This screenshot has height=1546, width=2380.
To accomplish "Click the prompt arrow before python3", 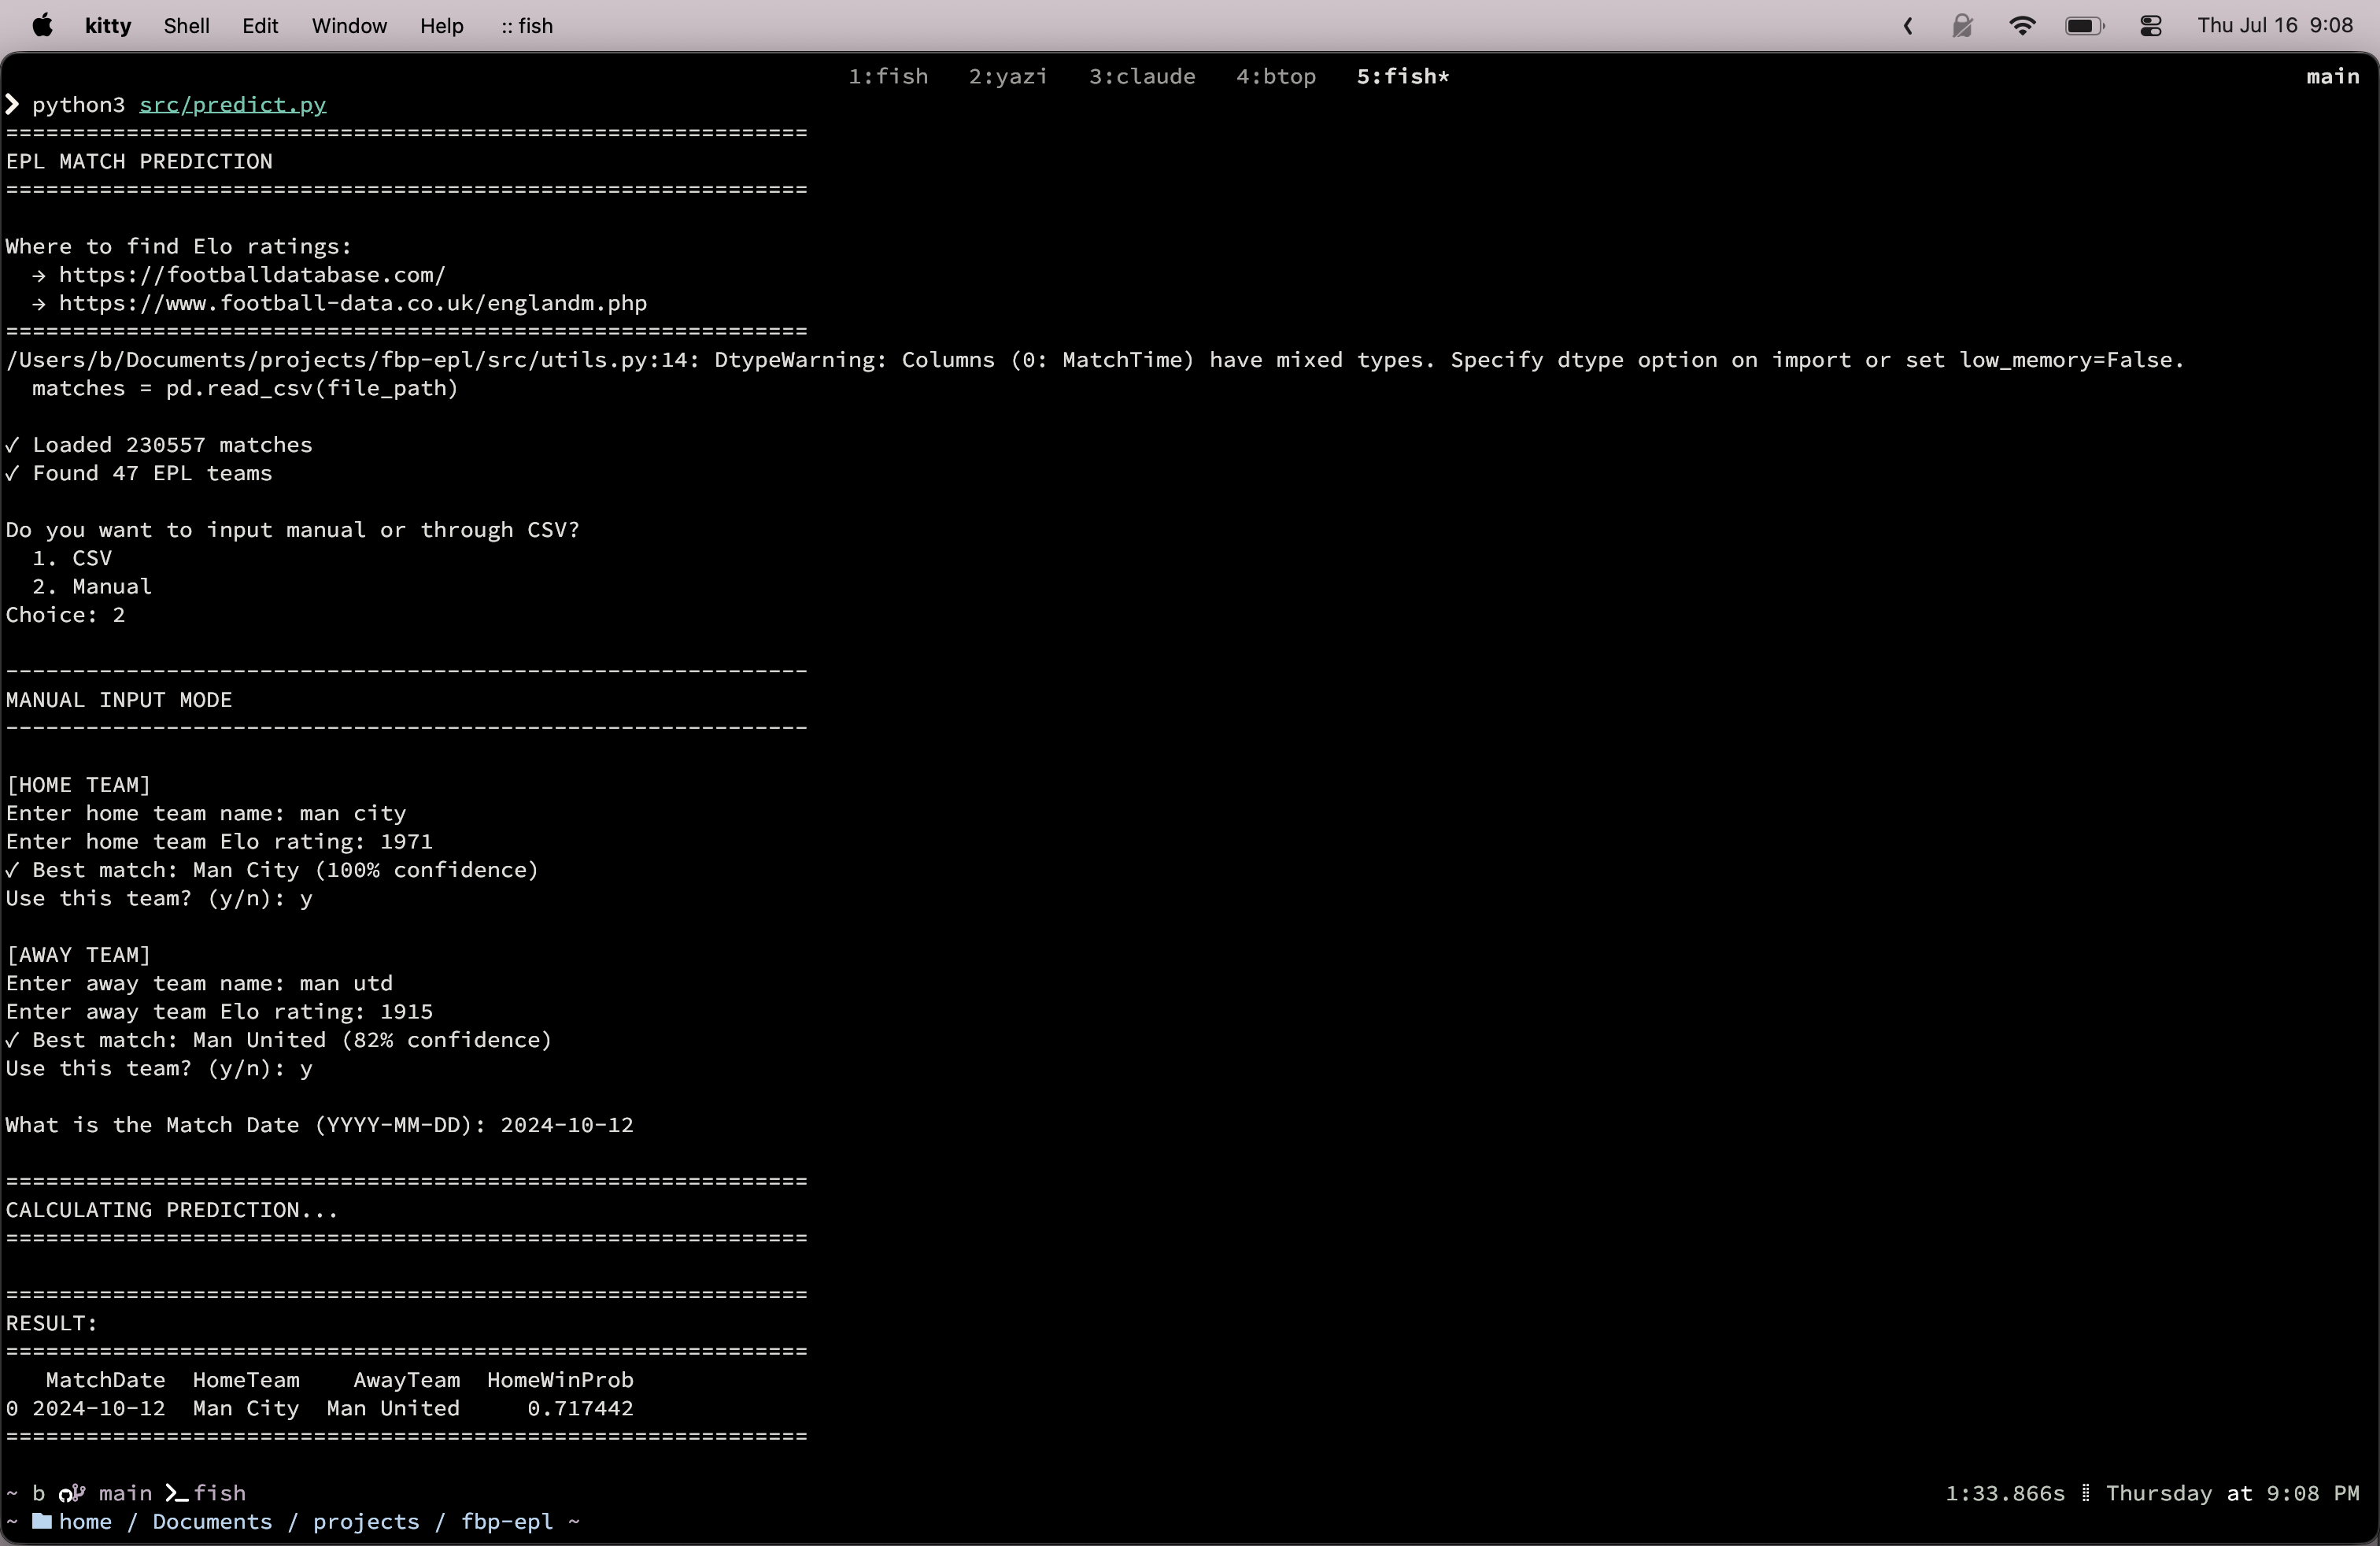I will click(13, 105).
